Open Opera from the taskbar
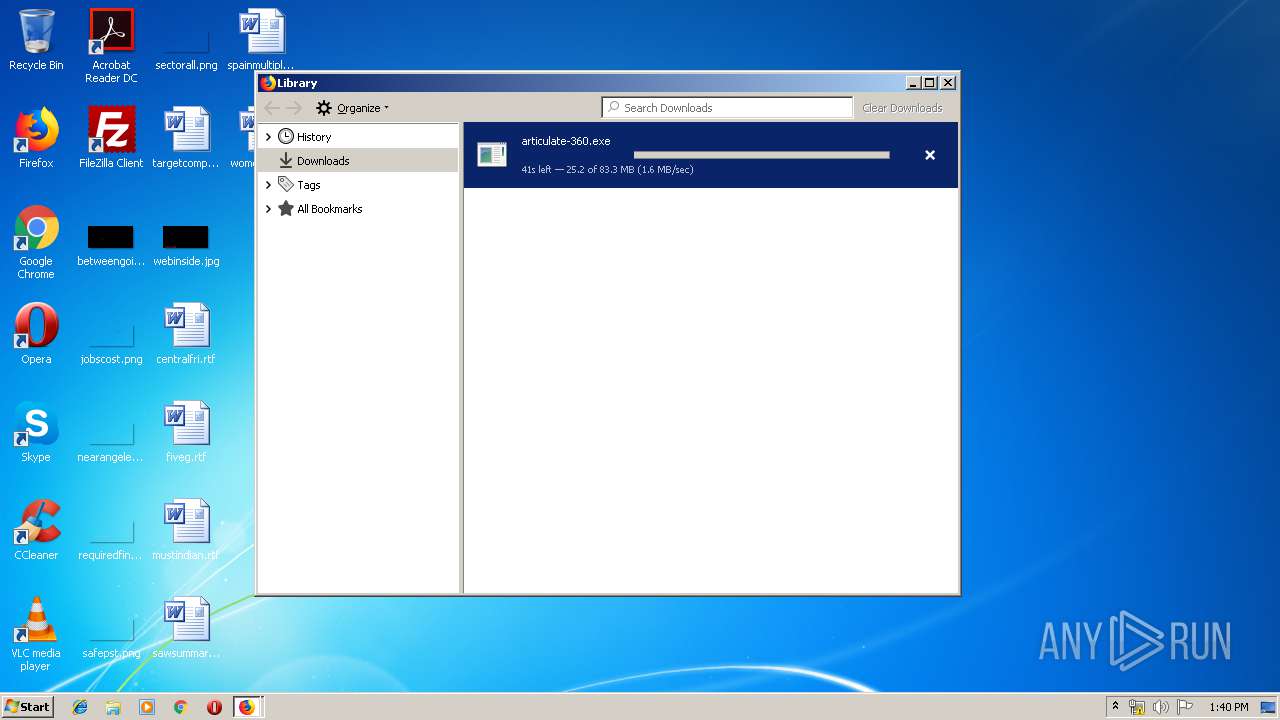Image resolution: width=1280 pixels, height=720 pixels. pyautogui.click(x=214, y=707)
